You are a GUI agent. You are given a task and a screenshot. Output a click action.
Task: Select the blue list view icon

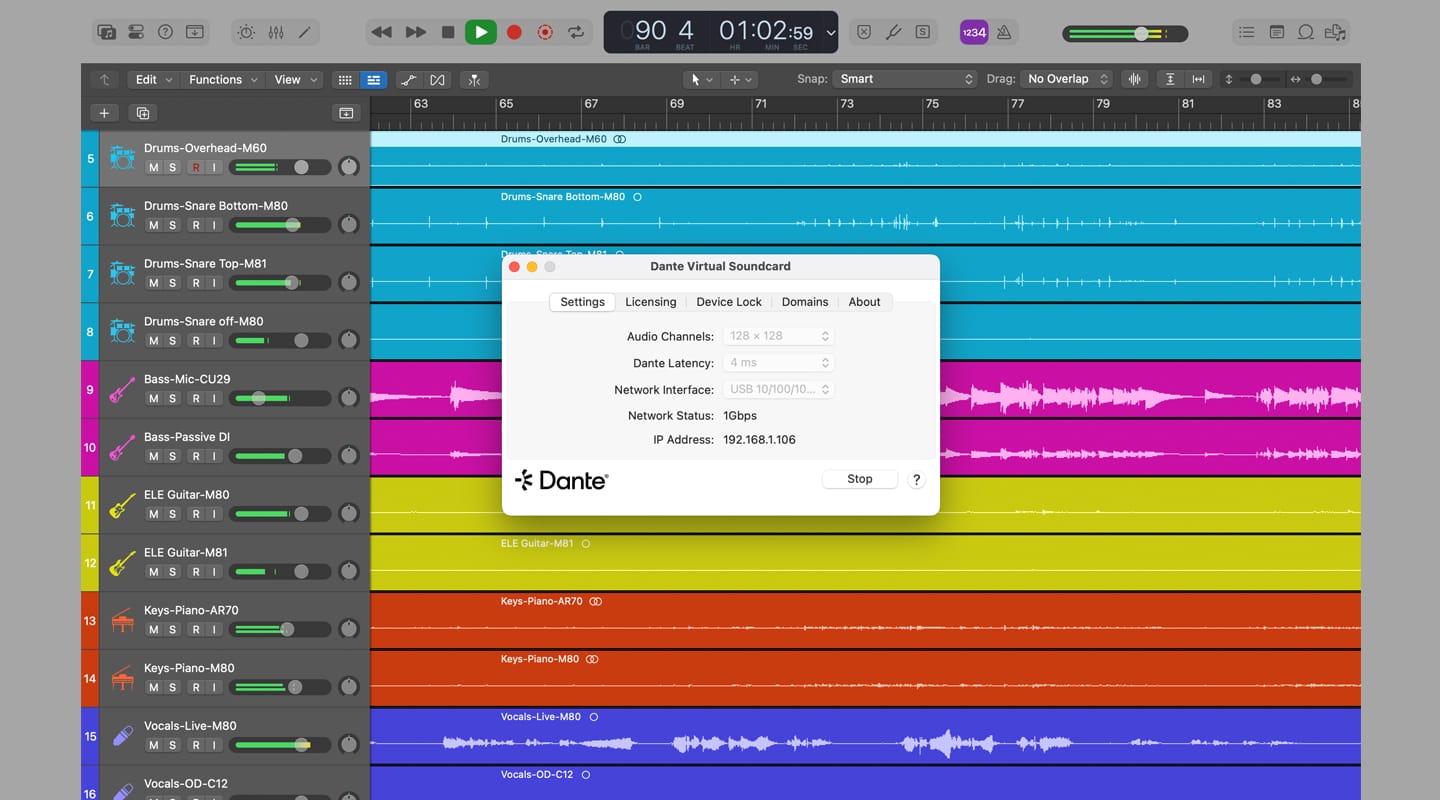(373, 80)
